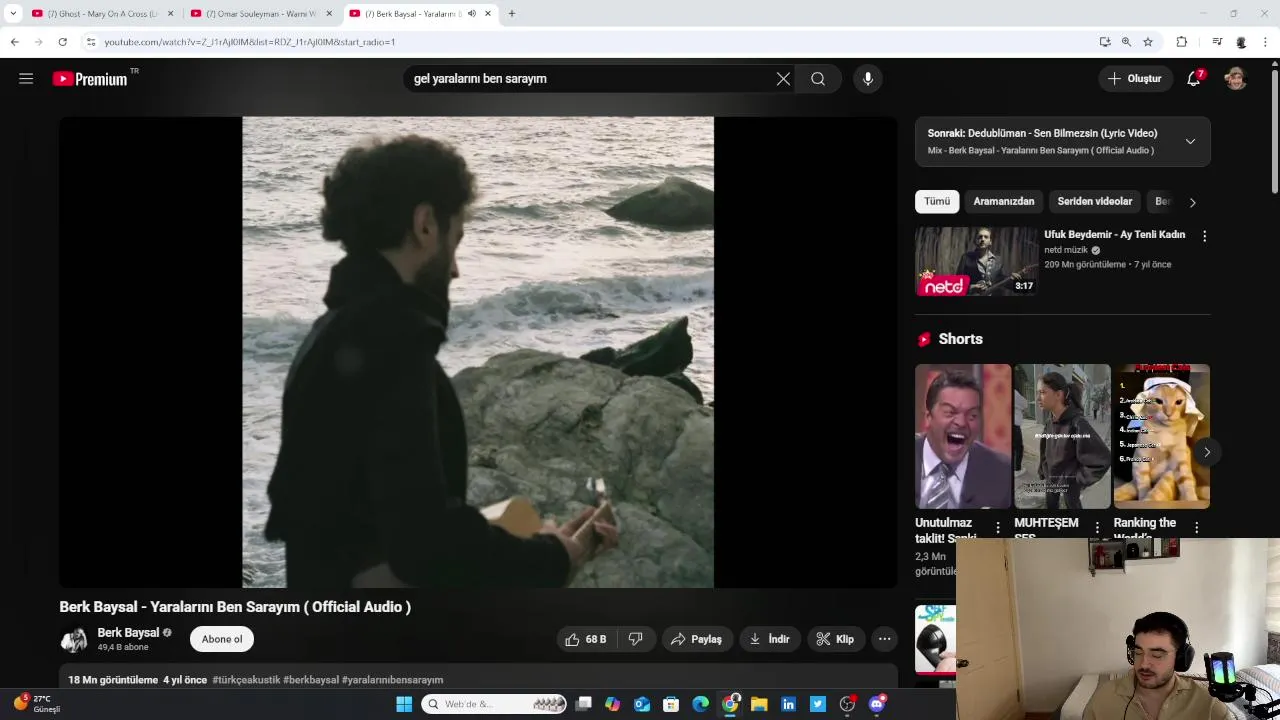The image size is (1280, 720).
Task: Open Windows Start menu
Action: (x=404, y=704)
